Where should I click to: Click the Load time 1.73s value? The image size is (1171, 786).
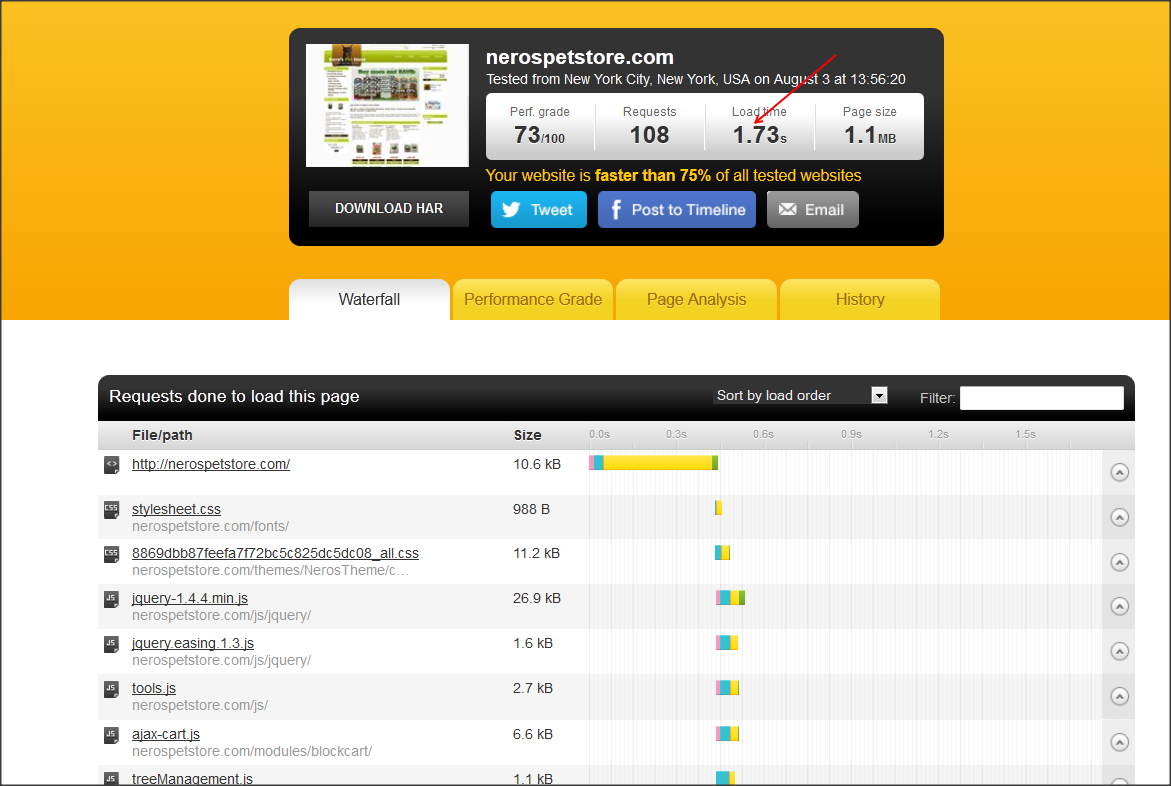click(760, 135)
